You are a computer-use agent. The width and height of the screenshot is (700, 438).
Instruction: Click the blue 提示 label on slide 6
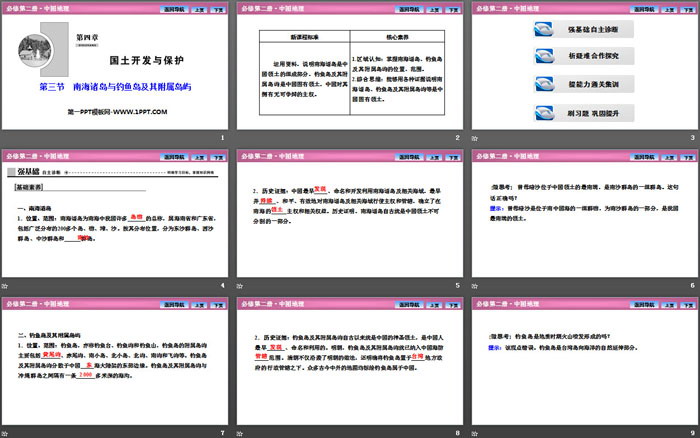pos(497,208)
